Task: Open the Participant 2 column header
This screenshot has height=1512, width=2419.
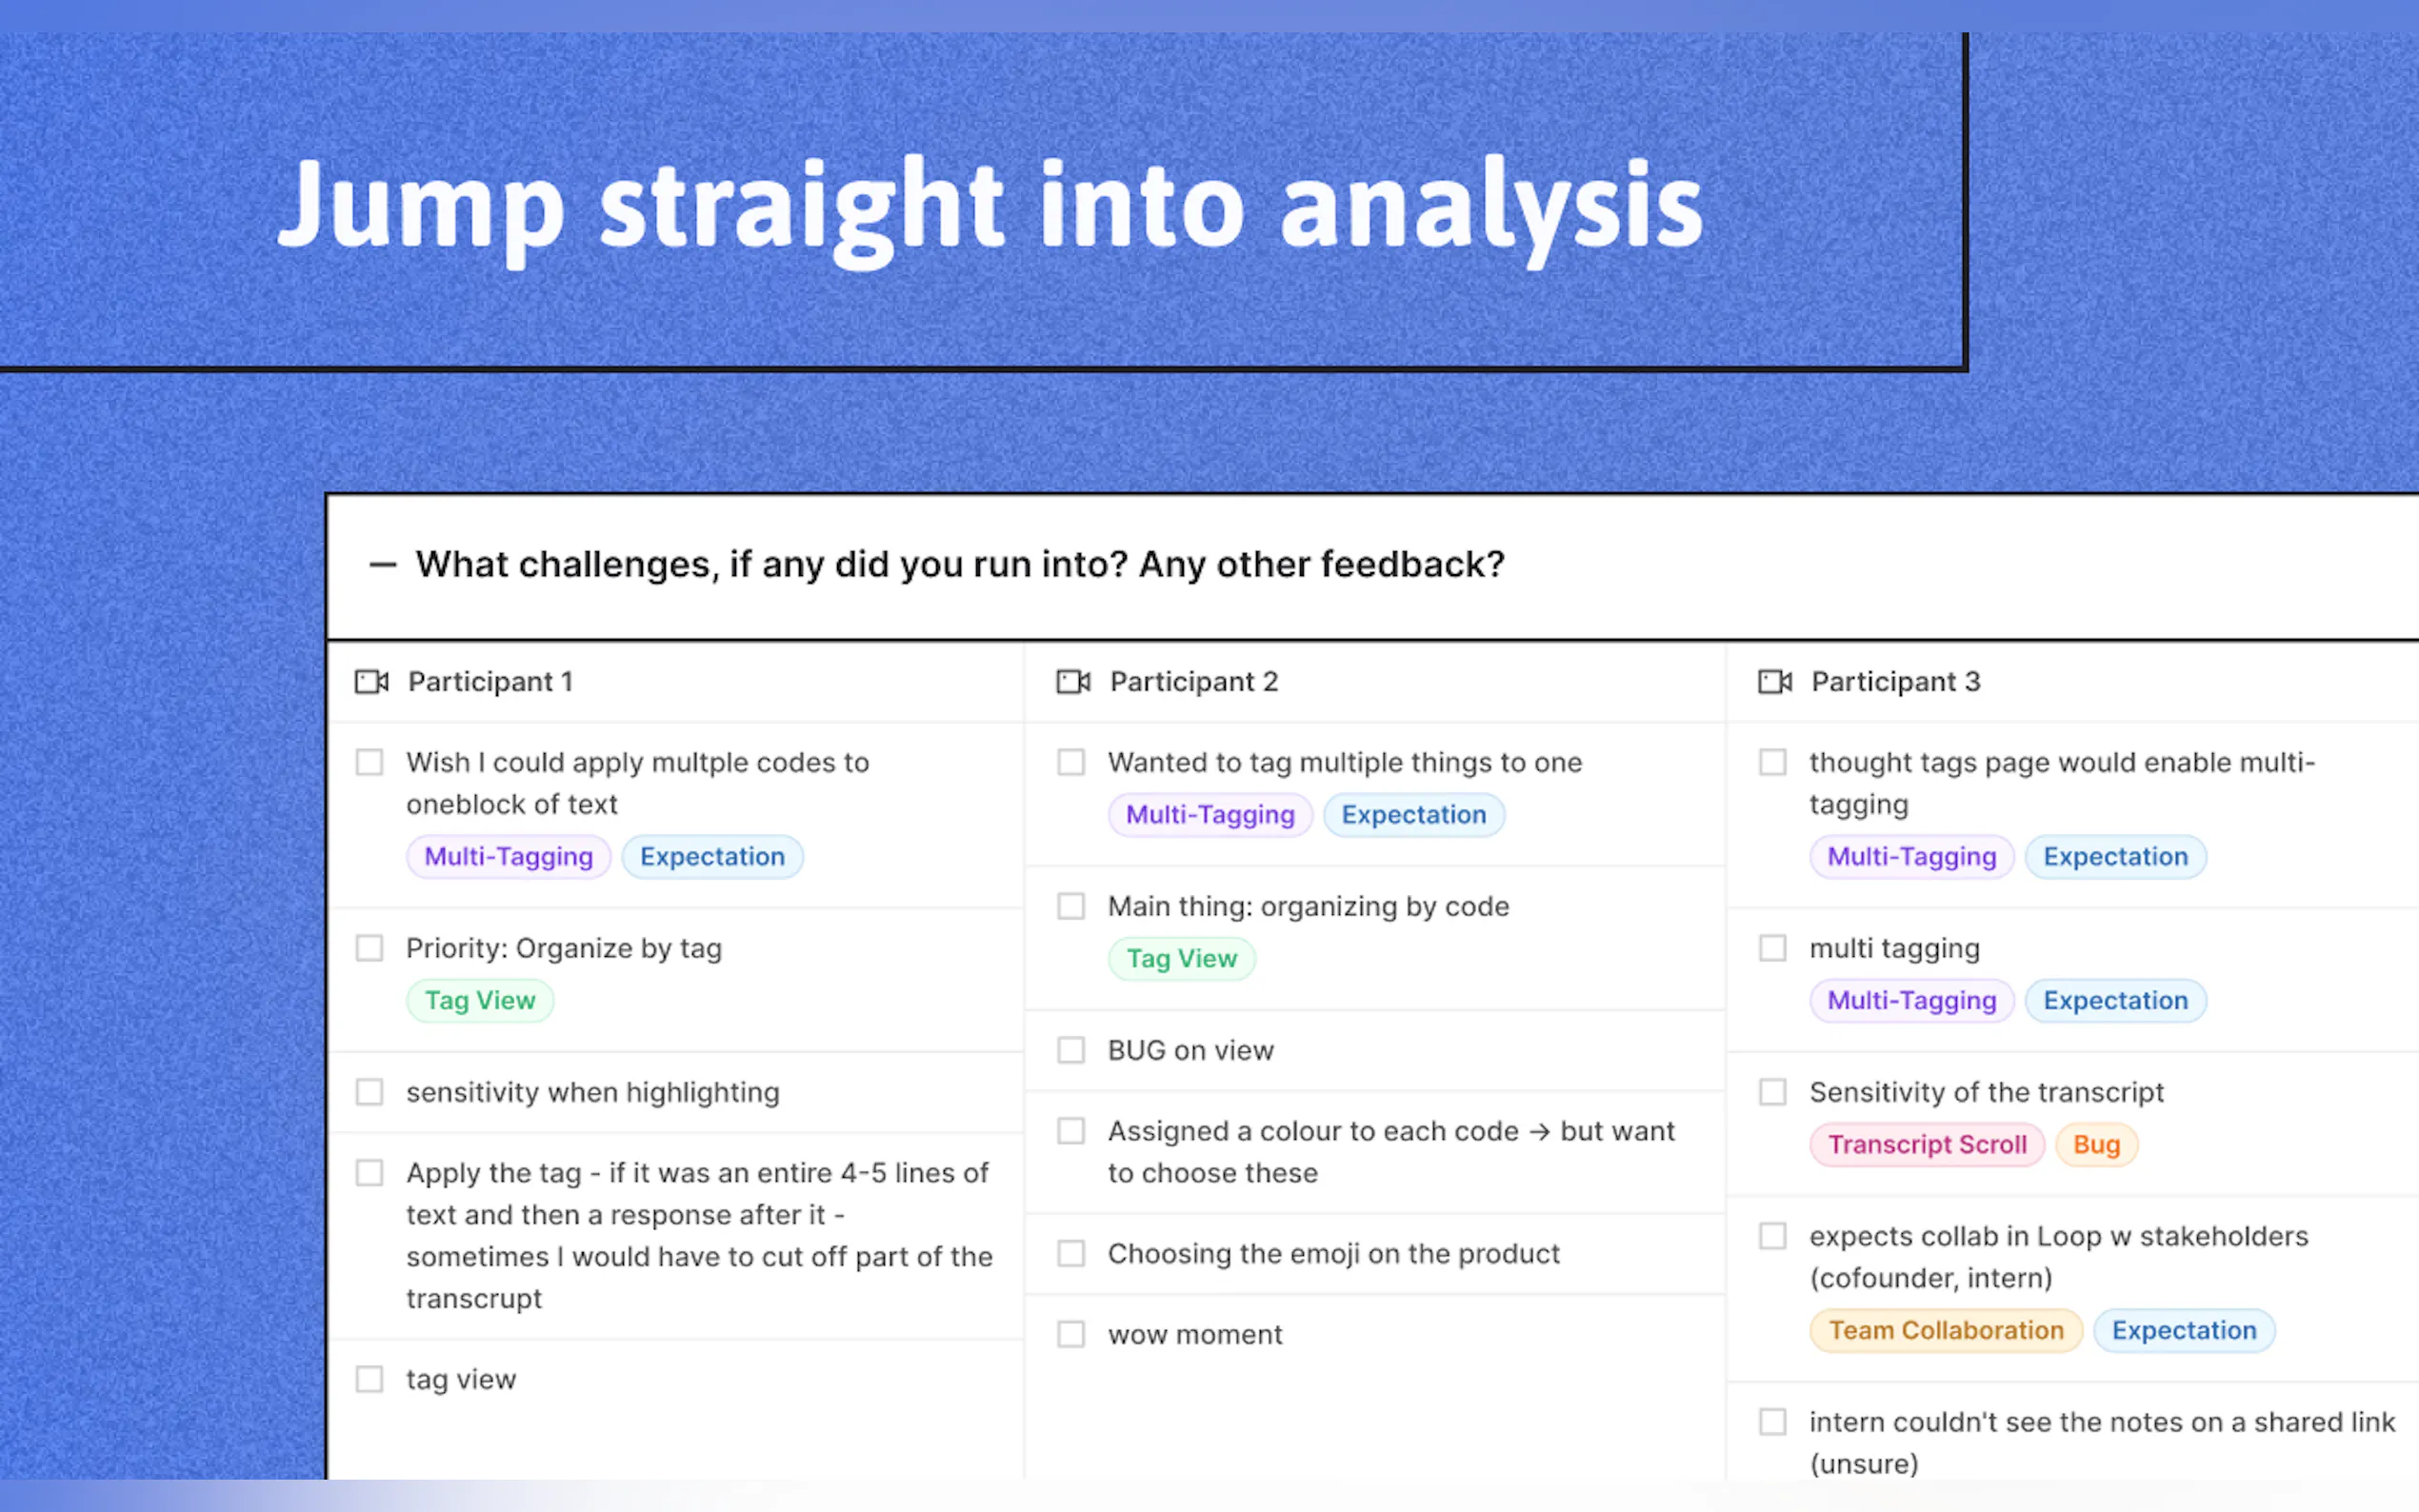Action: point(1193,682)
